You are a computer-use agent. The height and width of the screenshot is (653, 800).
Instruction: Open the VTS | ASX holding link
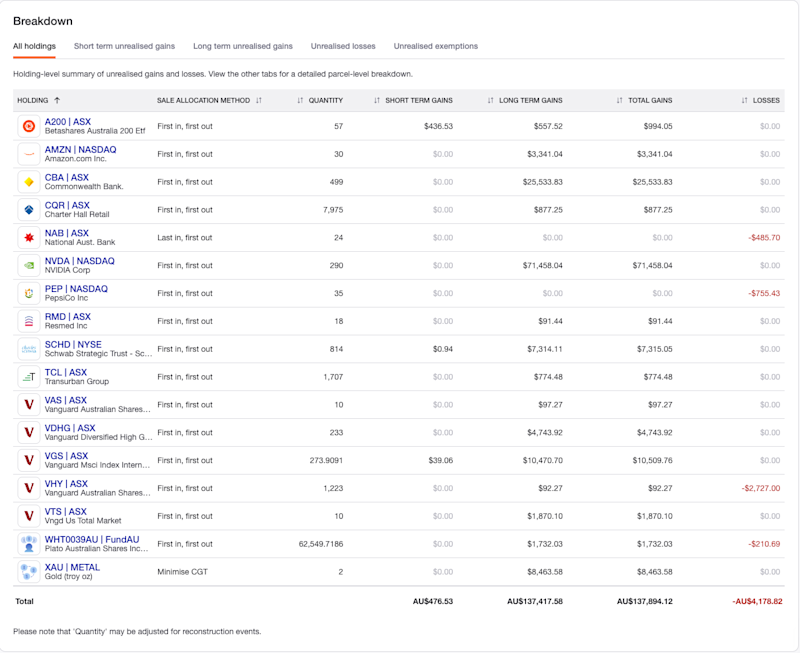click(66, 511)
